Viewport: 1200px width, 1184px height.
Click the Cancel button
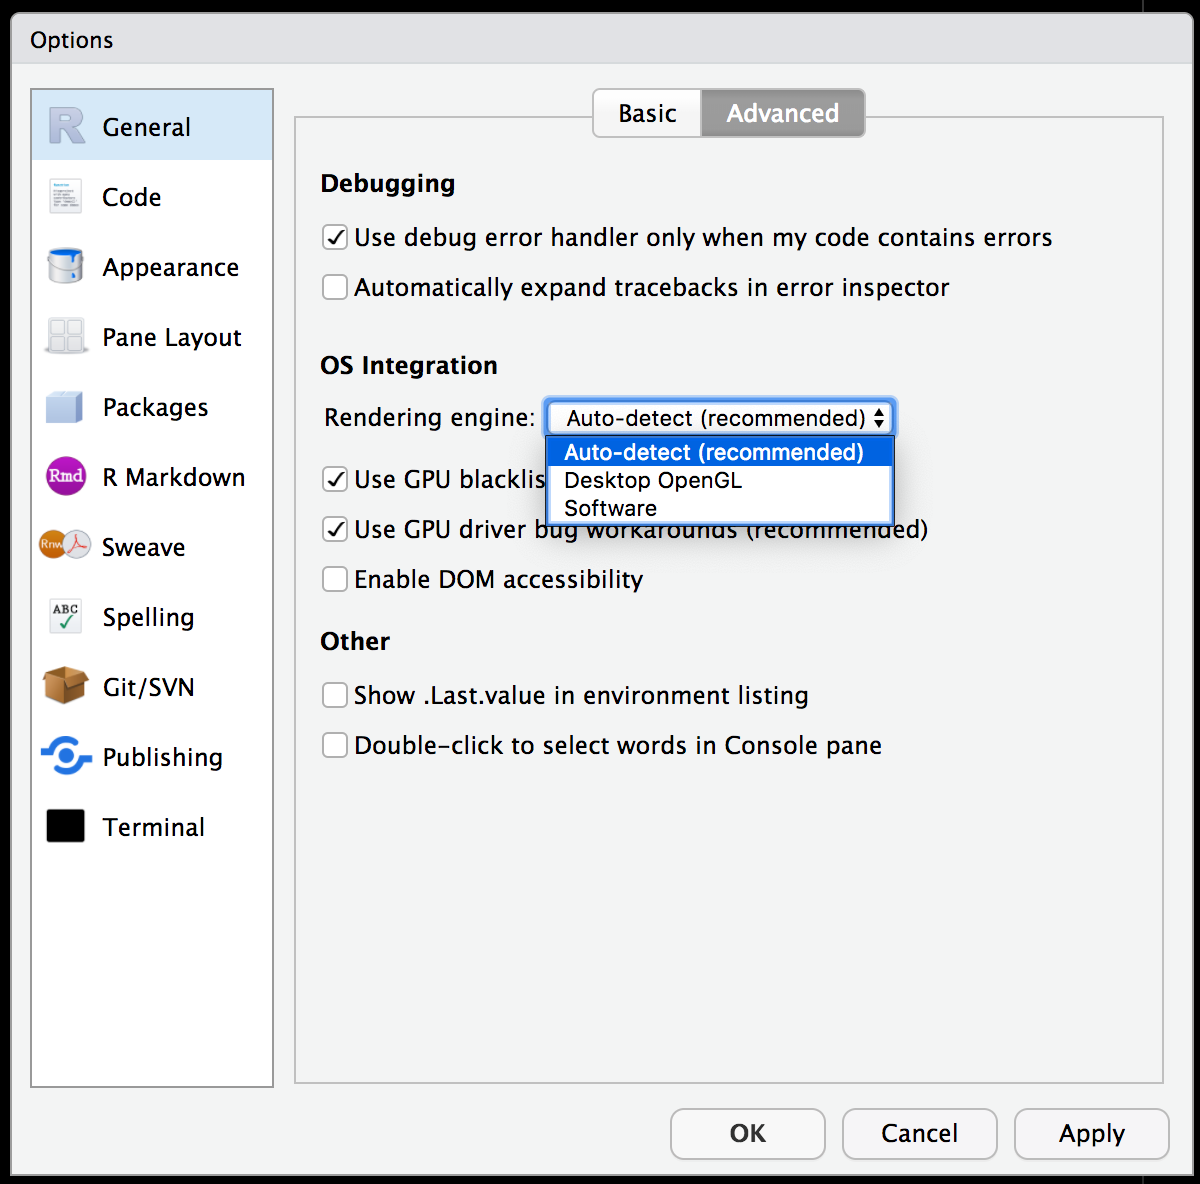tap(919, 1133)
